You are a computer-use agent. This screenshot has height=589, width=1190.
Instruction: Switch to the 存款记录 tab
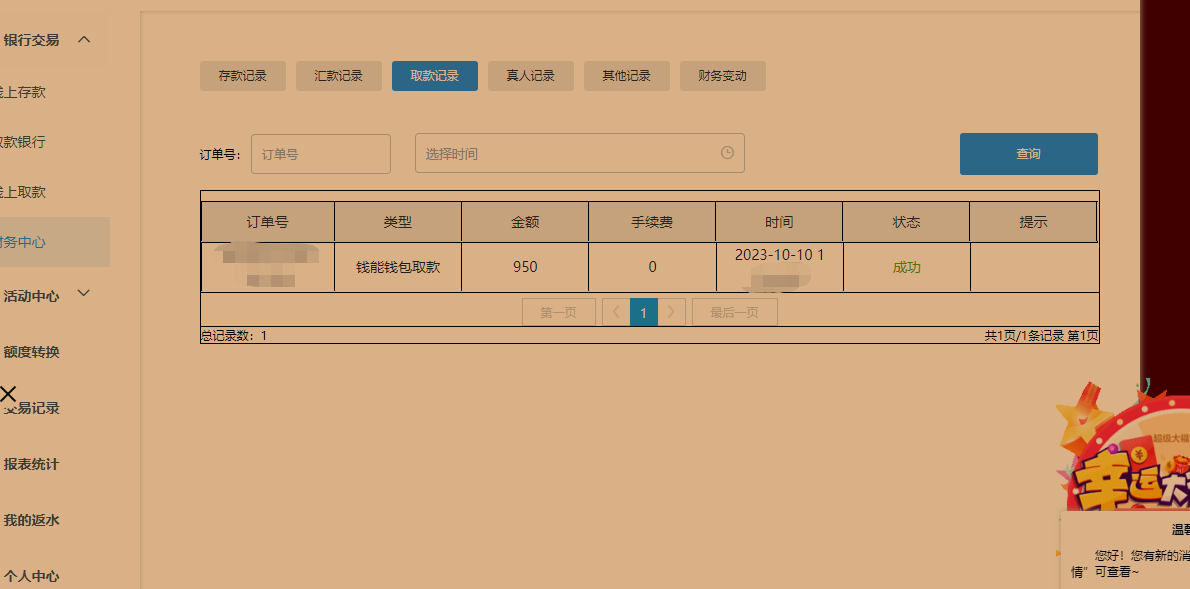(243, 76)
